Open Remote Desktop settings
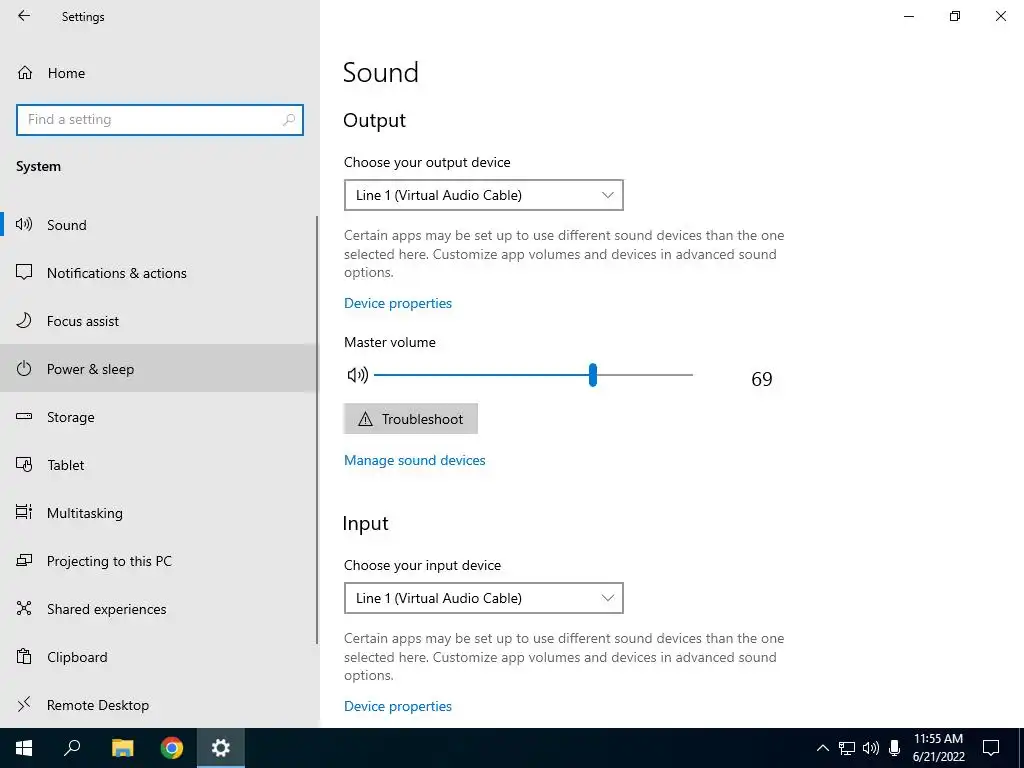 (x=159, y=705)
